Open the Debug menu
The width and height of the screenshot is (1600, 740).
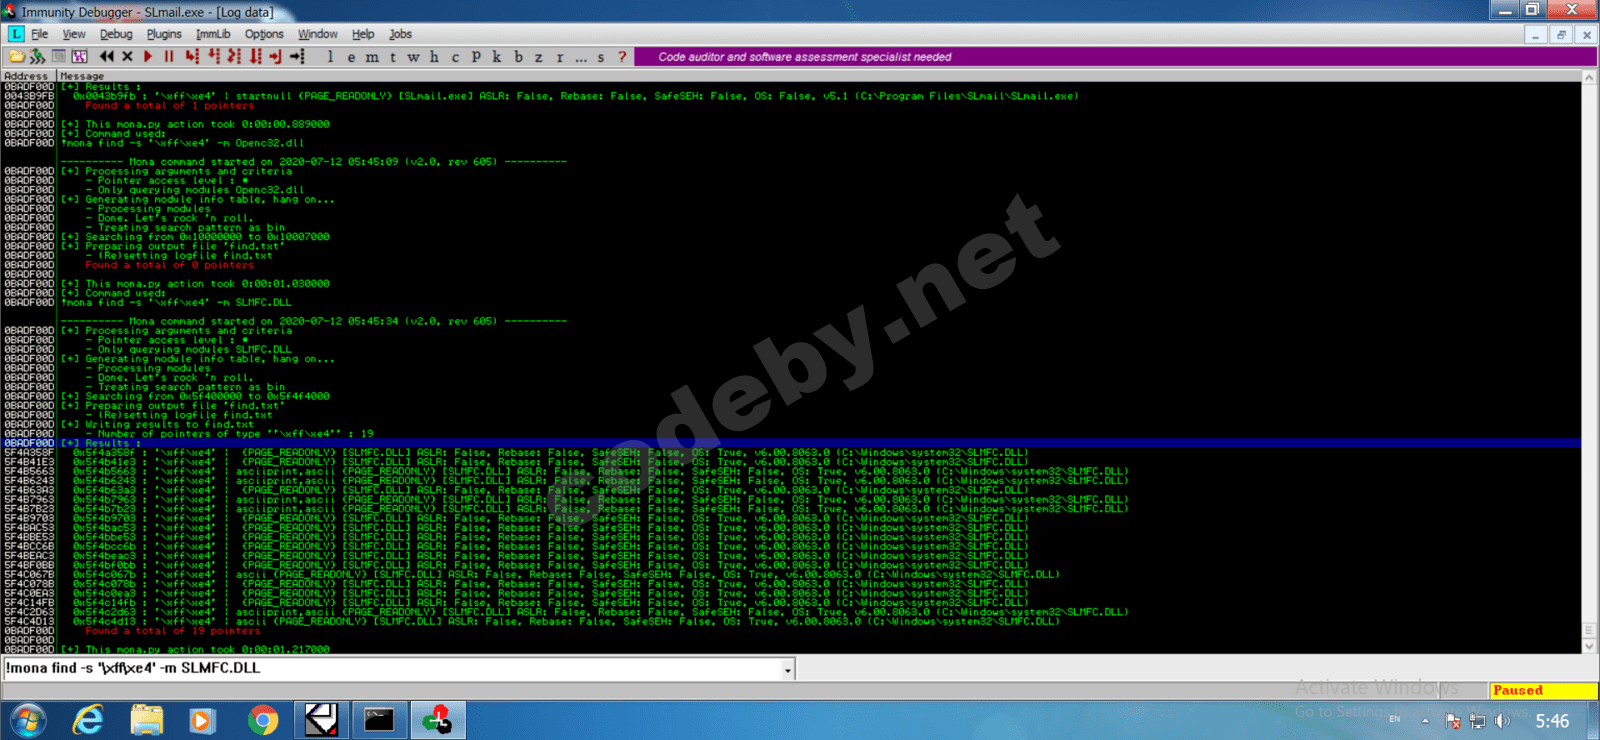click(x=116, y=34)
